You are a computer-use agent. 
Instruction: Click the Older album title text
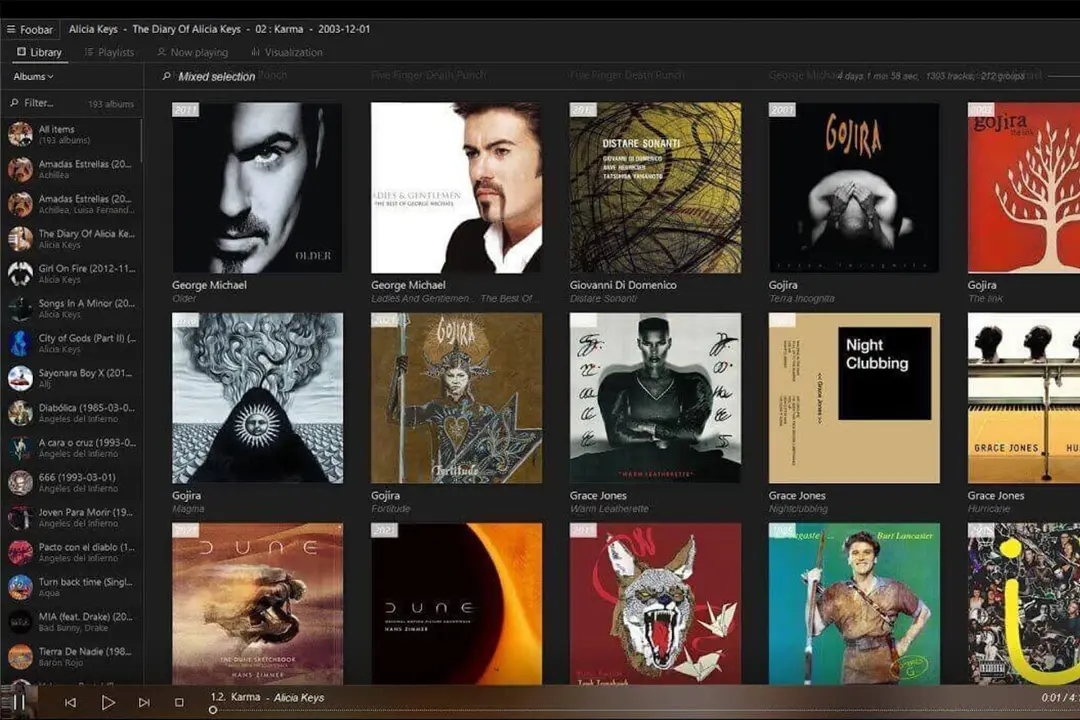coord(184,298)
